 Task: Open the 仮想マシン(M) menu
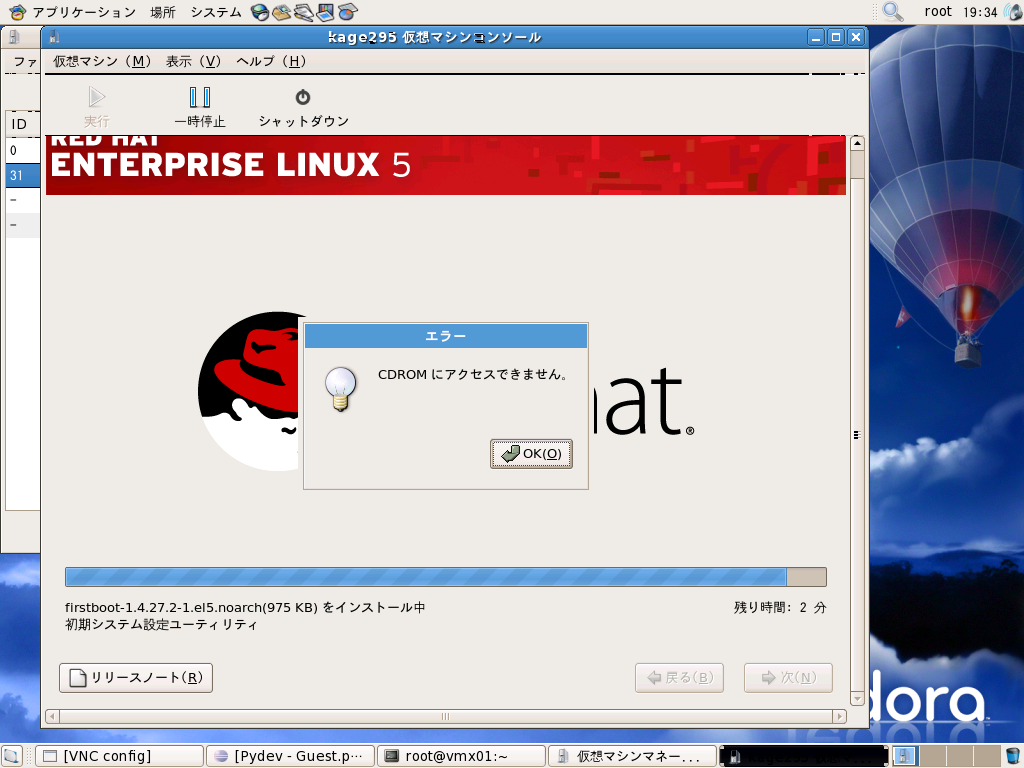(x=102, y=61)
